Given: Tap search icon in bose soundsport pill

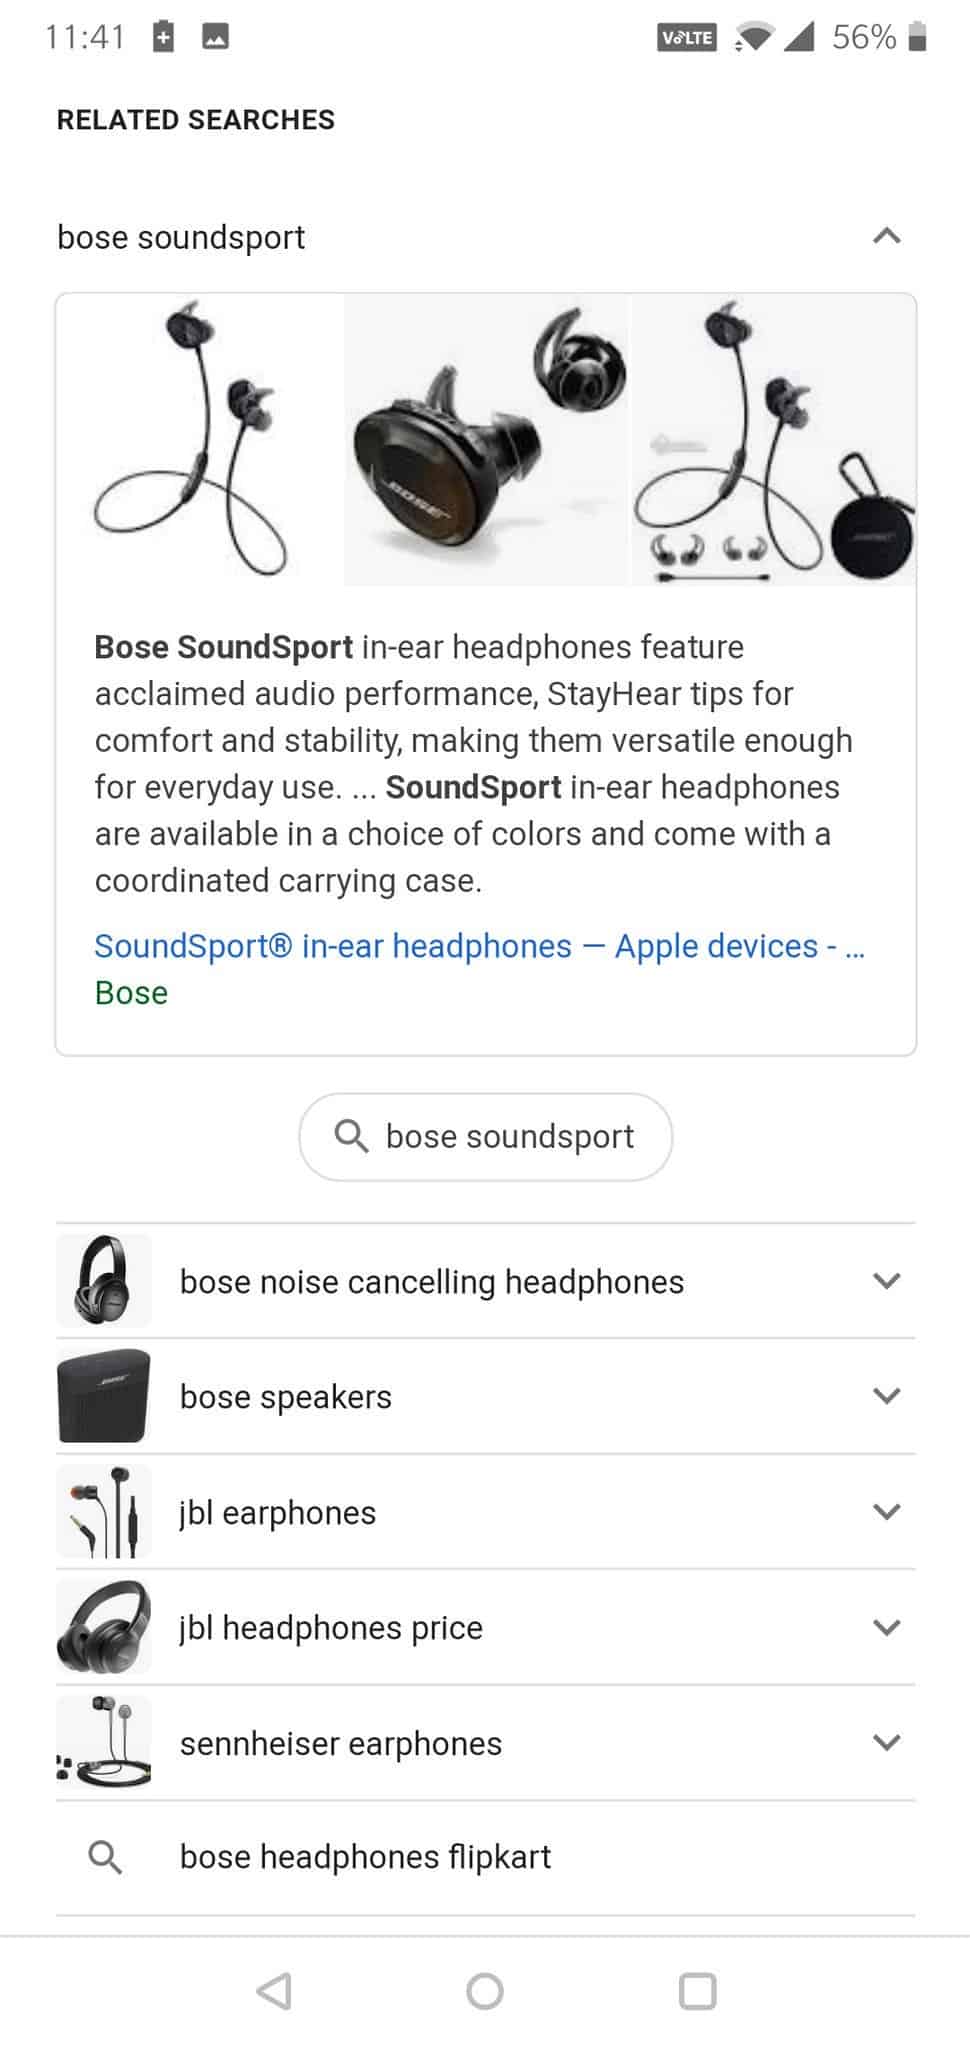Looking at the screenshot, I should point(351,1136).
